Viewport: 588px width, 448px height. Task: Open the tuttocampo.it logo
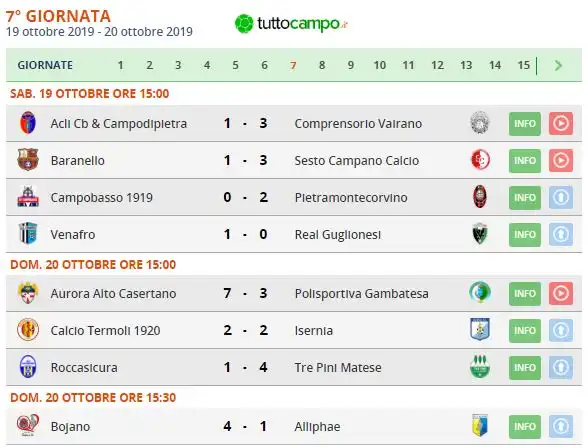pyautogui.click(x=291, y=24)
